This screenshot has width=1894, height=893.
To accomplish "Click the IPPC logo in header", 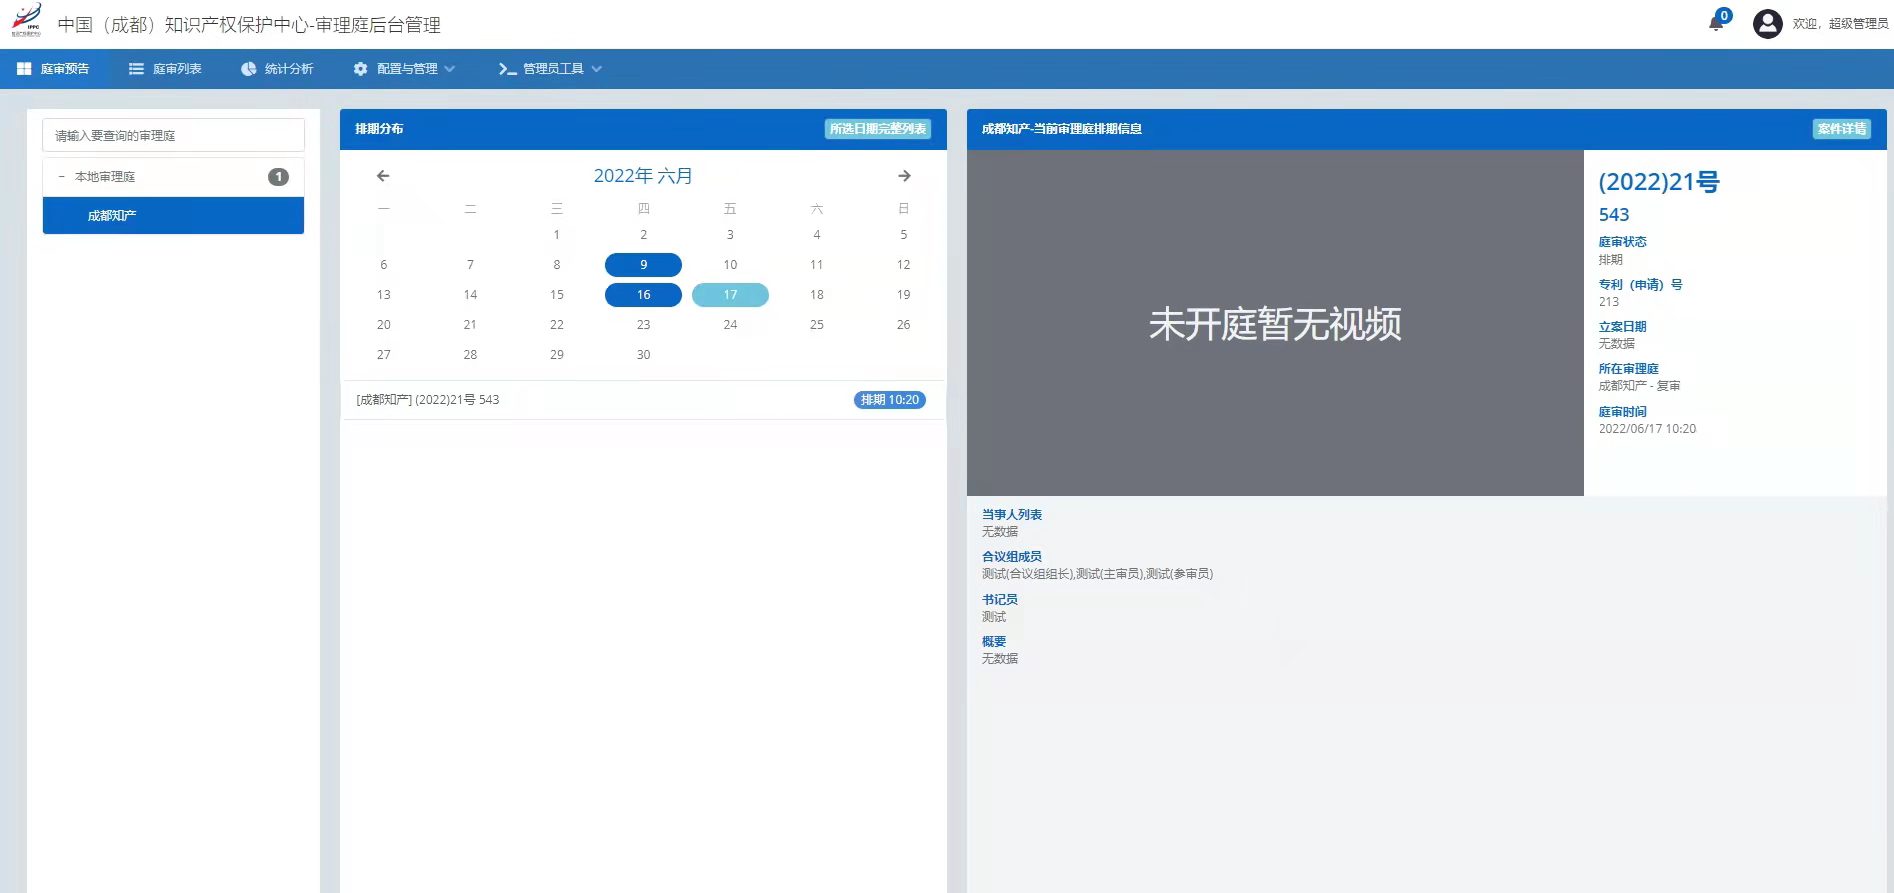I will pos(27,20).
